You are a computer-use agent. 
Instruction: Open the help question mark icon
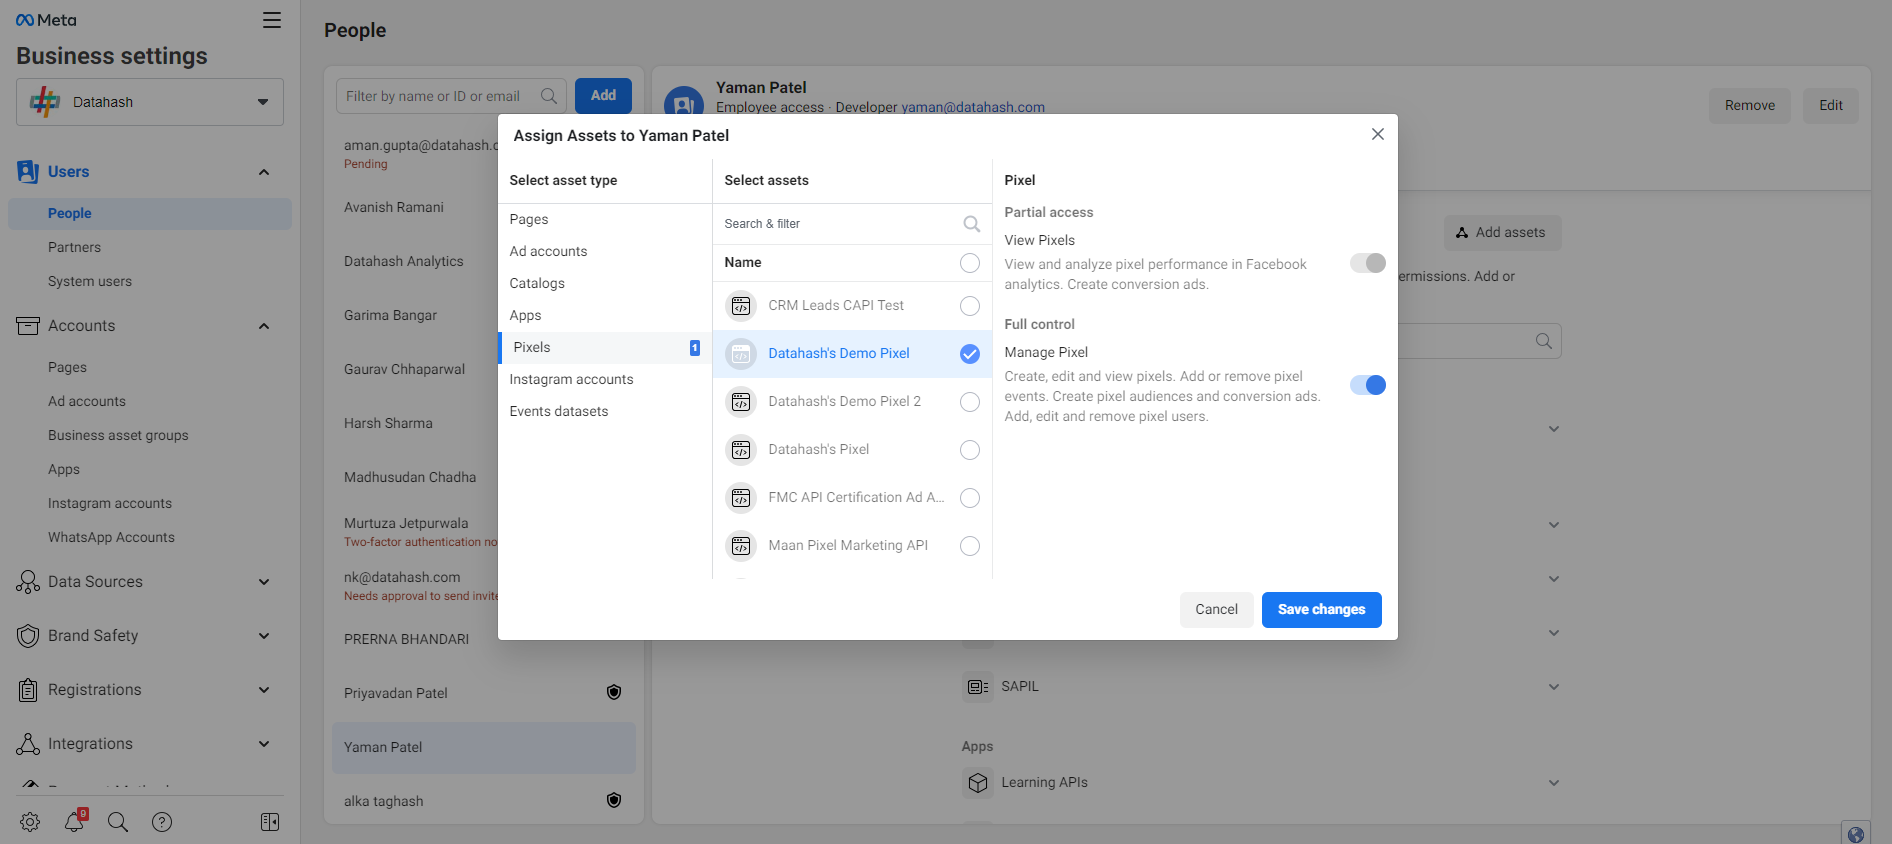(x=162, y=822)
